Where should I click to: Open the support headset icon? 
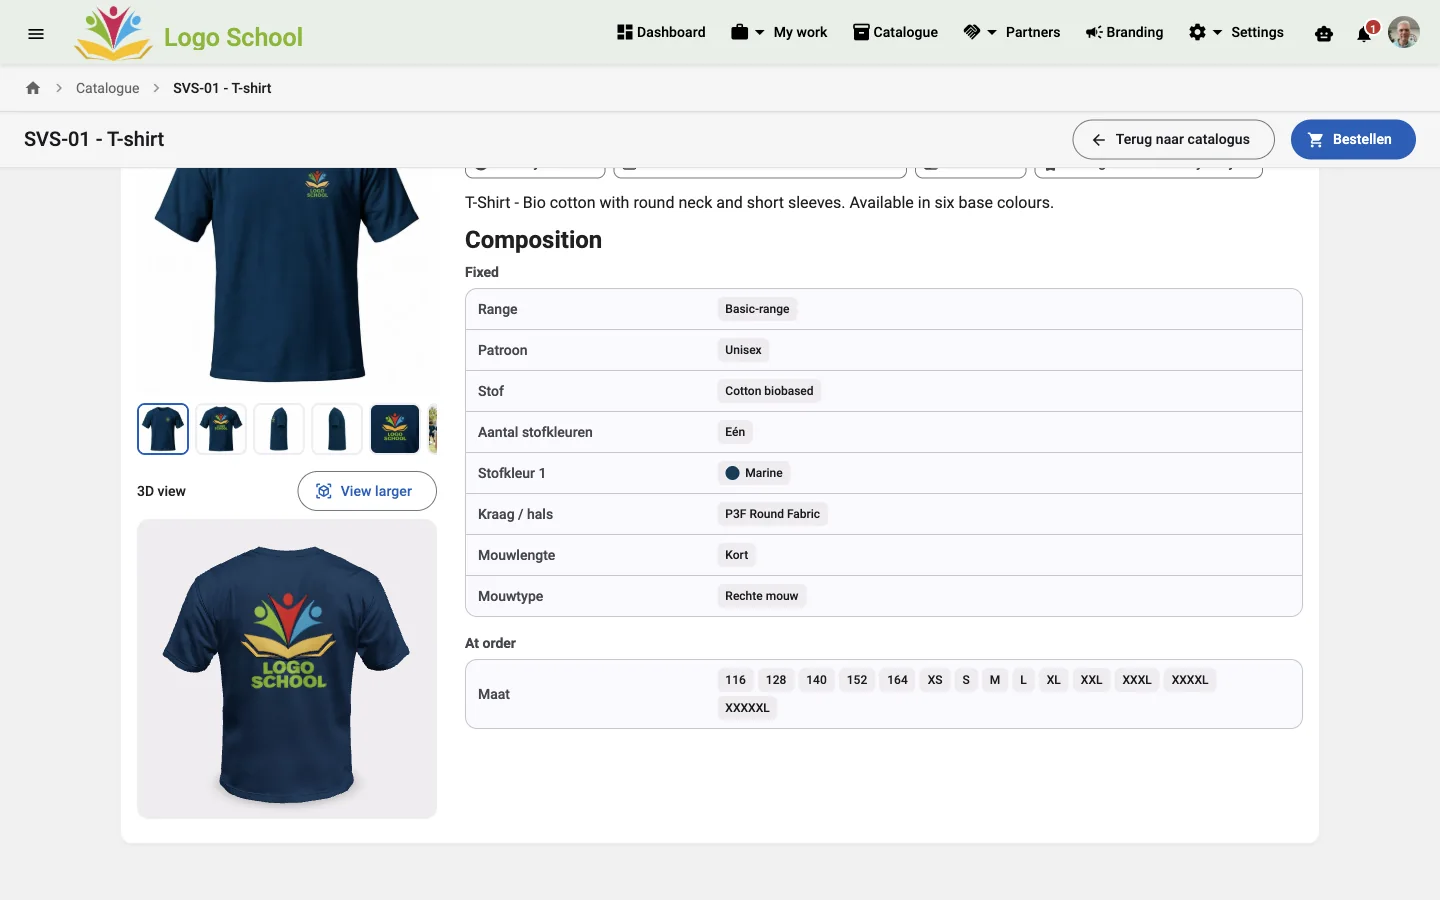click(x=1324, y=34)
